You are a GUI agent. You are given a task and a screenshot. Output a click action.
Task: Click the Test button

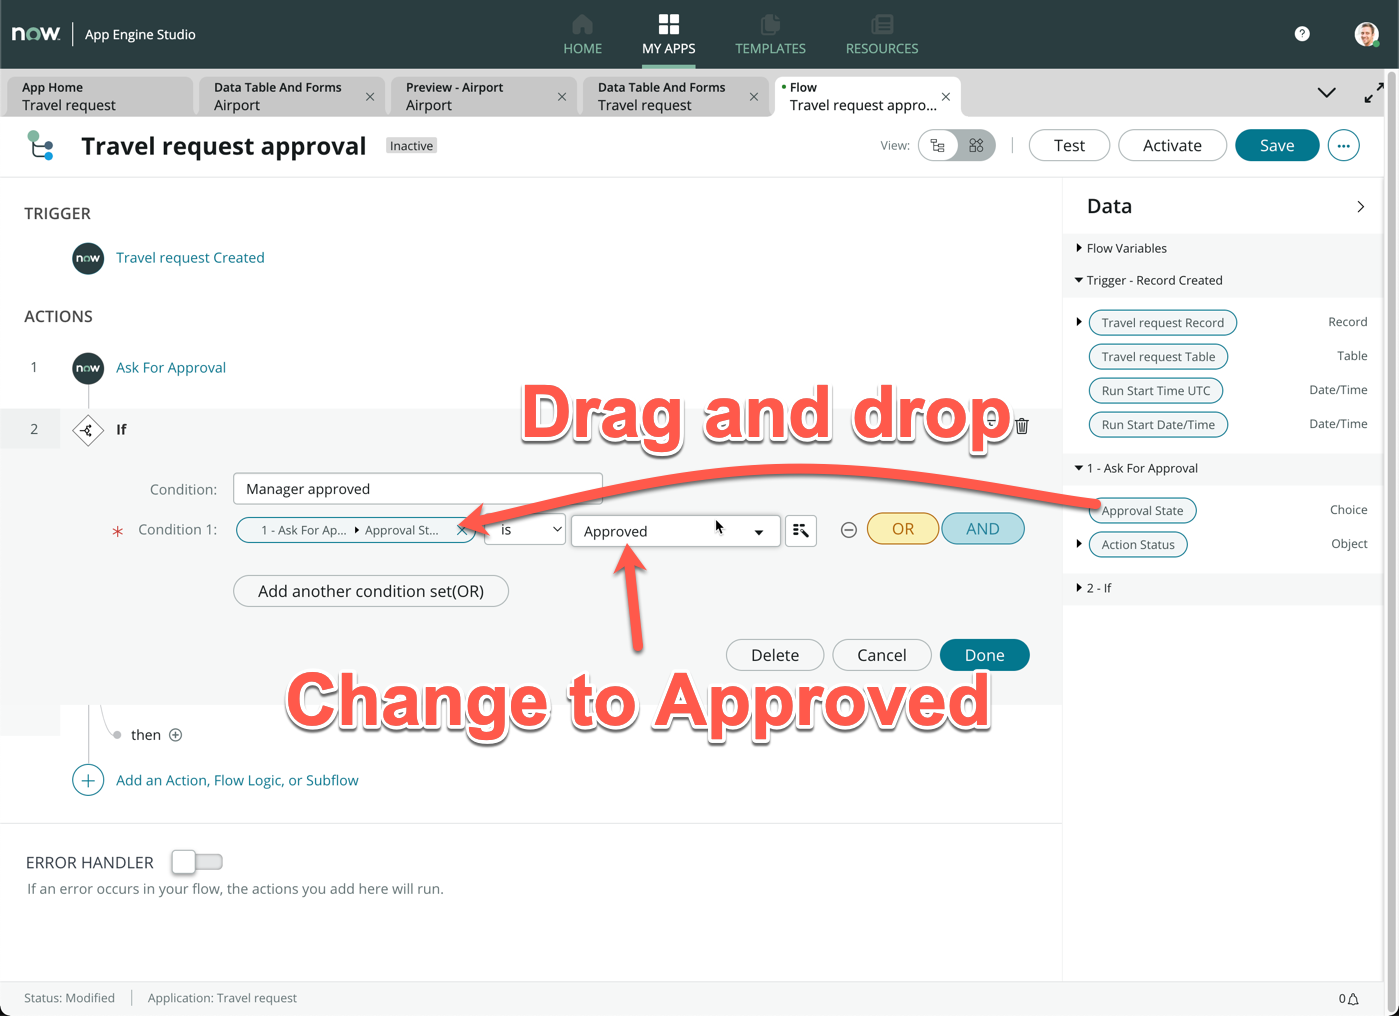tap(1069, 146)
